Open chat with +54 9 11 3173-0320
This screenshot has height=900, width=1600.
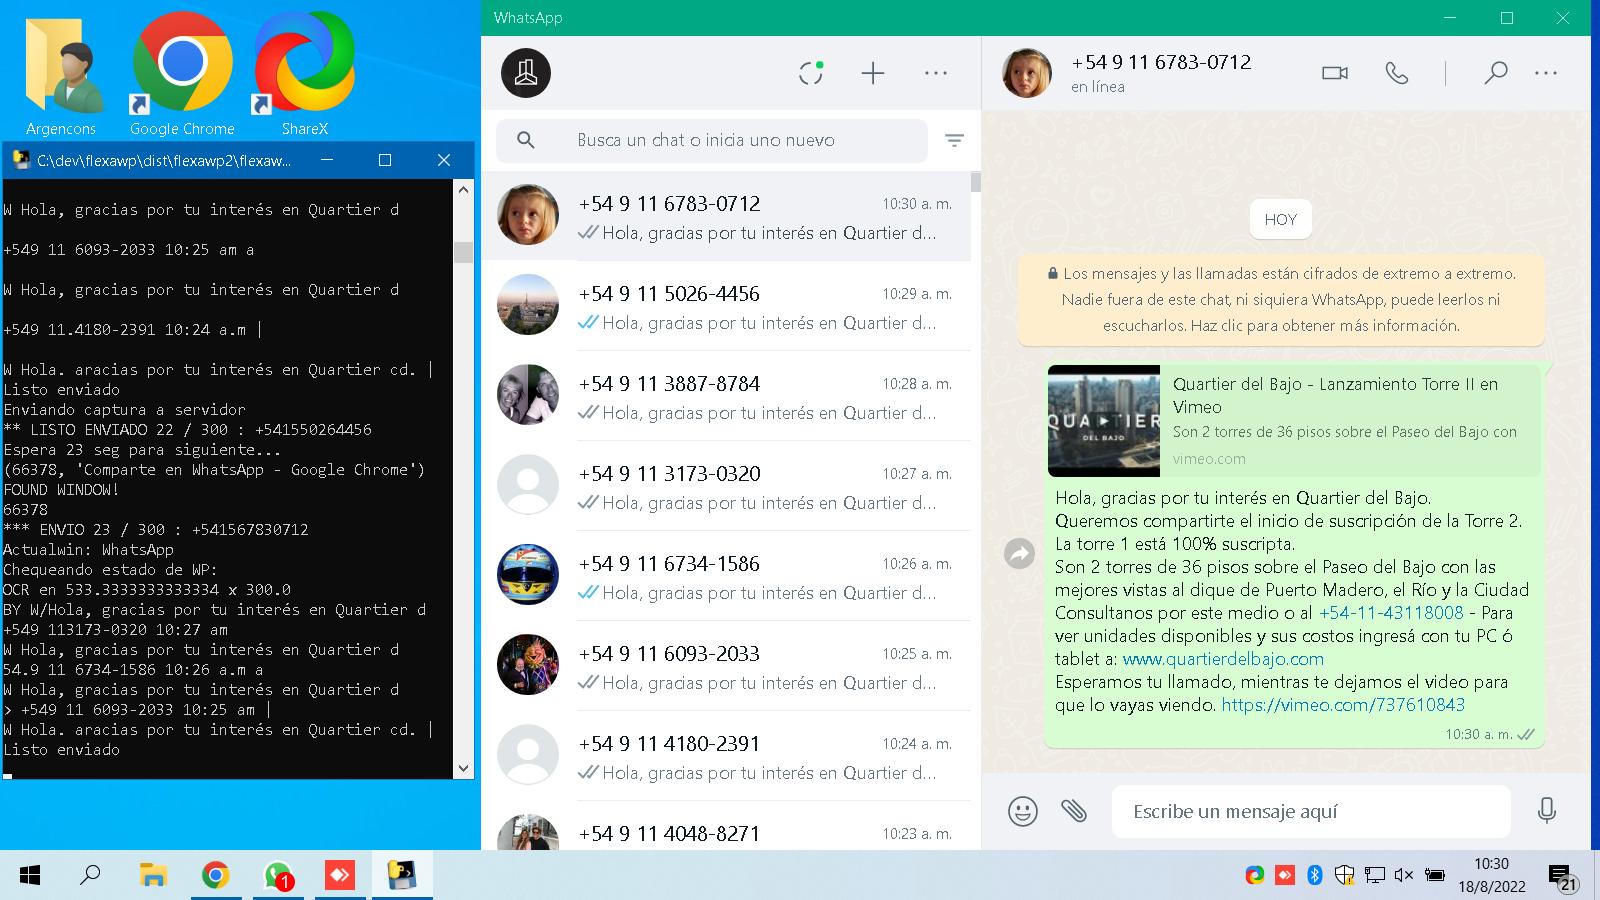[x=726, y=487]
